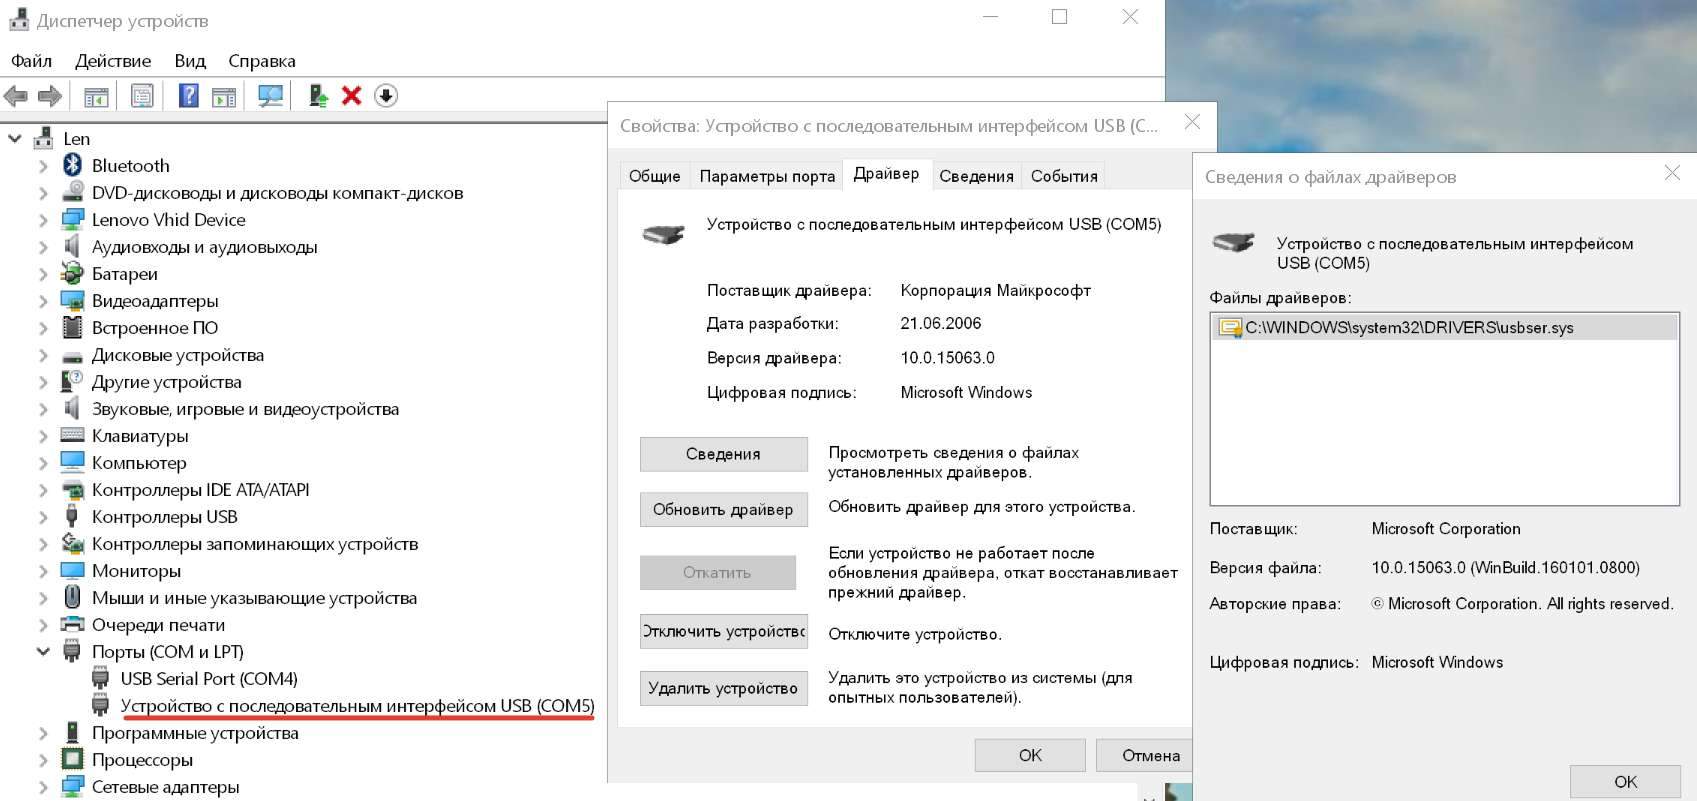
Task: Click the device icon in driver files window
Action: coord(1233,242)
